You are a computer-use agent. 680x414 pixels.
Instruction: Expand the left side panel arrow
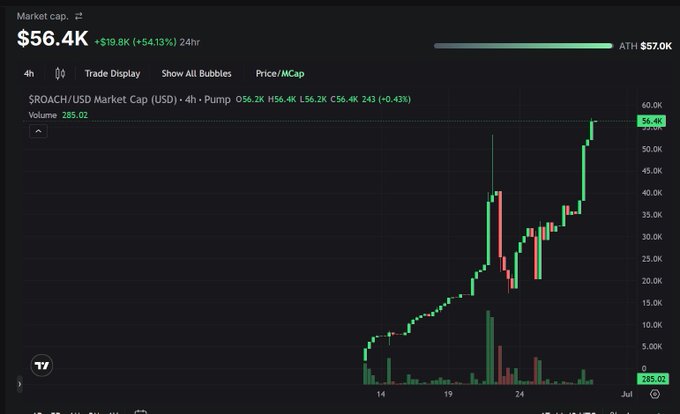[20, 384]
